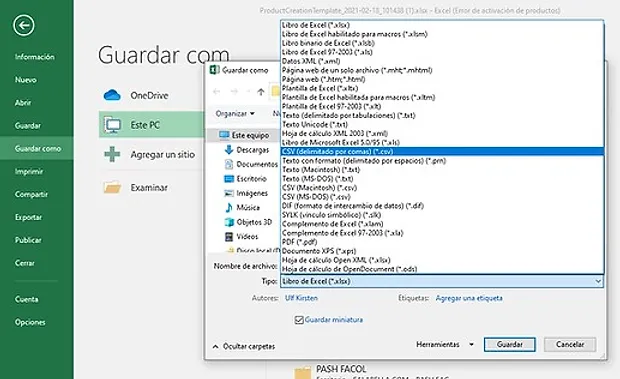Select Hoja de cálculo de OpenDocument (*.ods)
Viewport: 620px width, 379px height.
pyautogui.click(x=442, y=269)
